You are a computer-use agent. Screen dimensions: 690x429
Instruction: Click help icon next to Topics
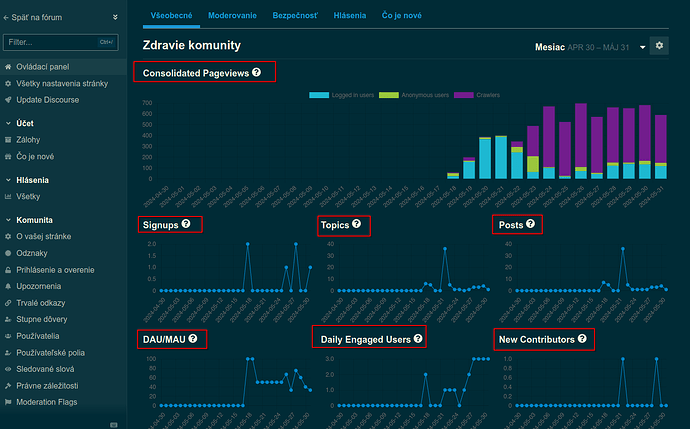[x=356, y=224]
